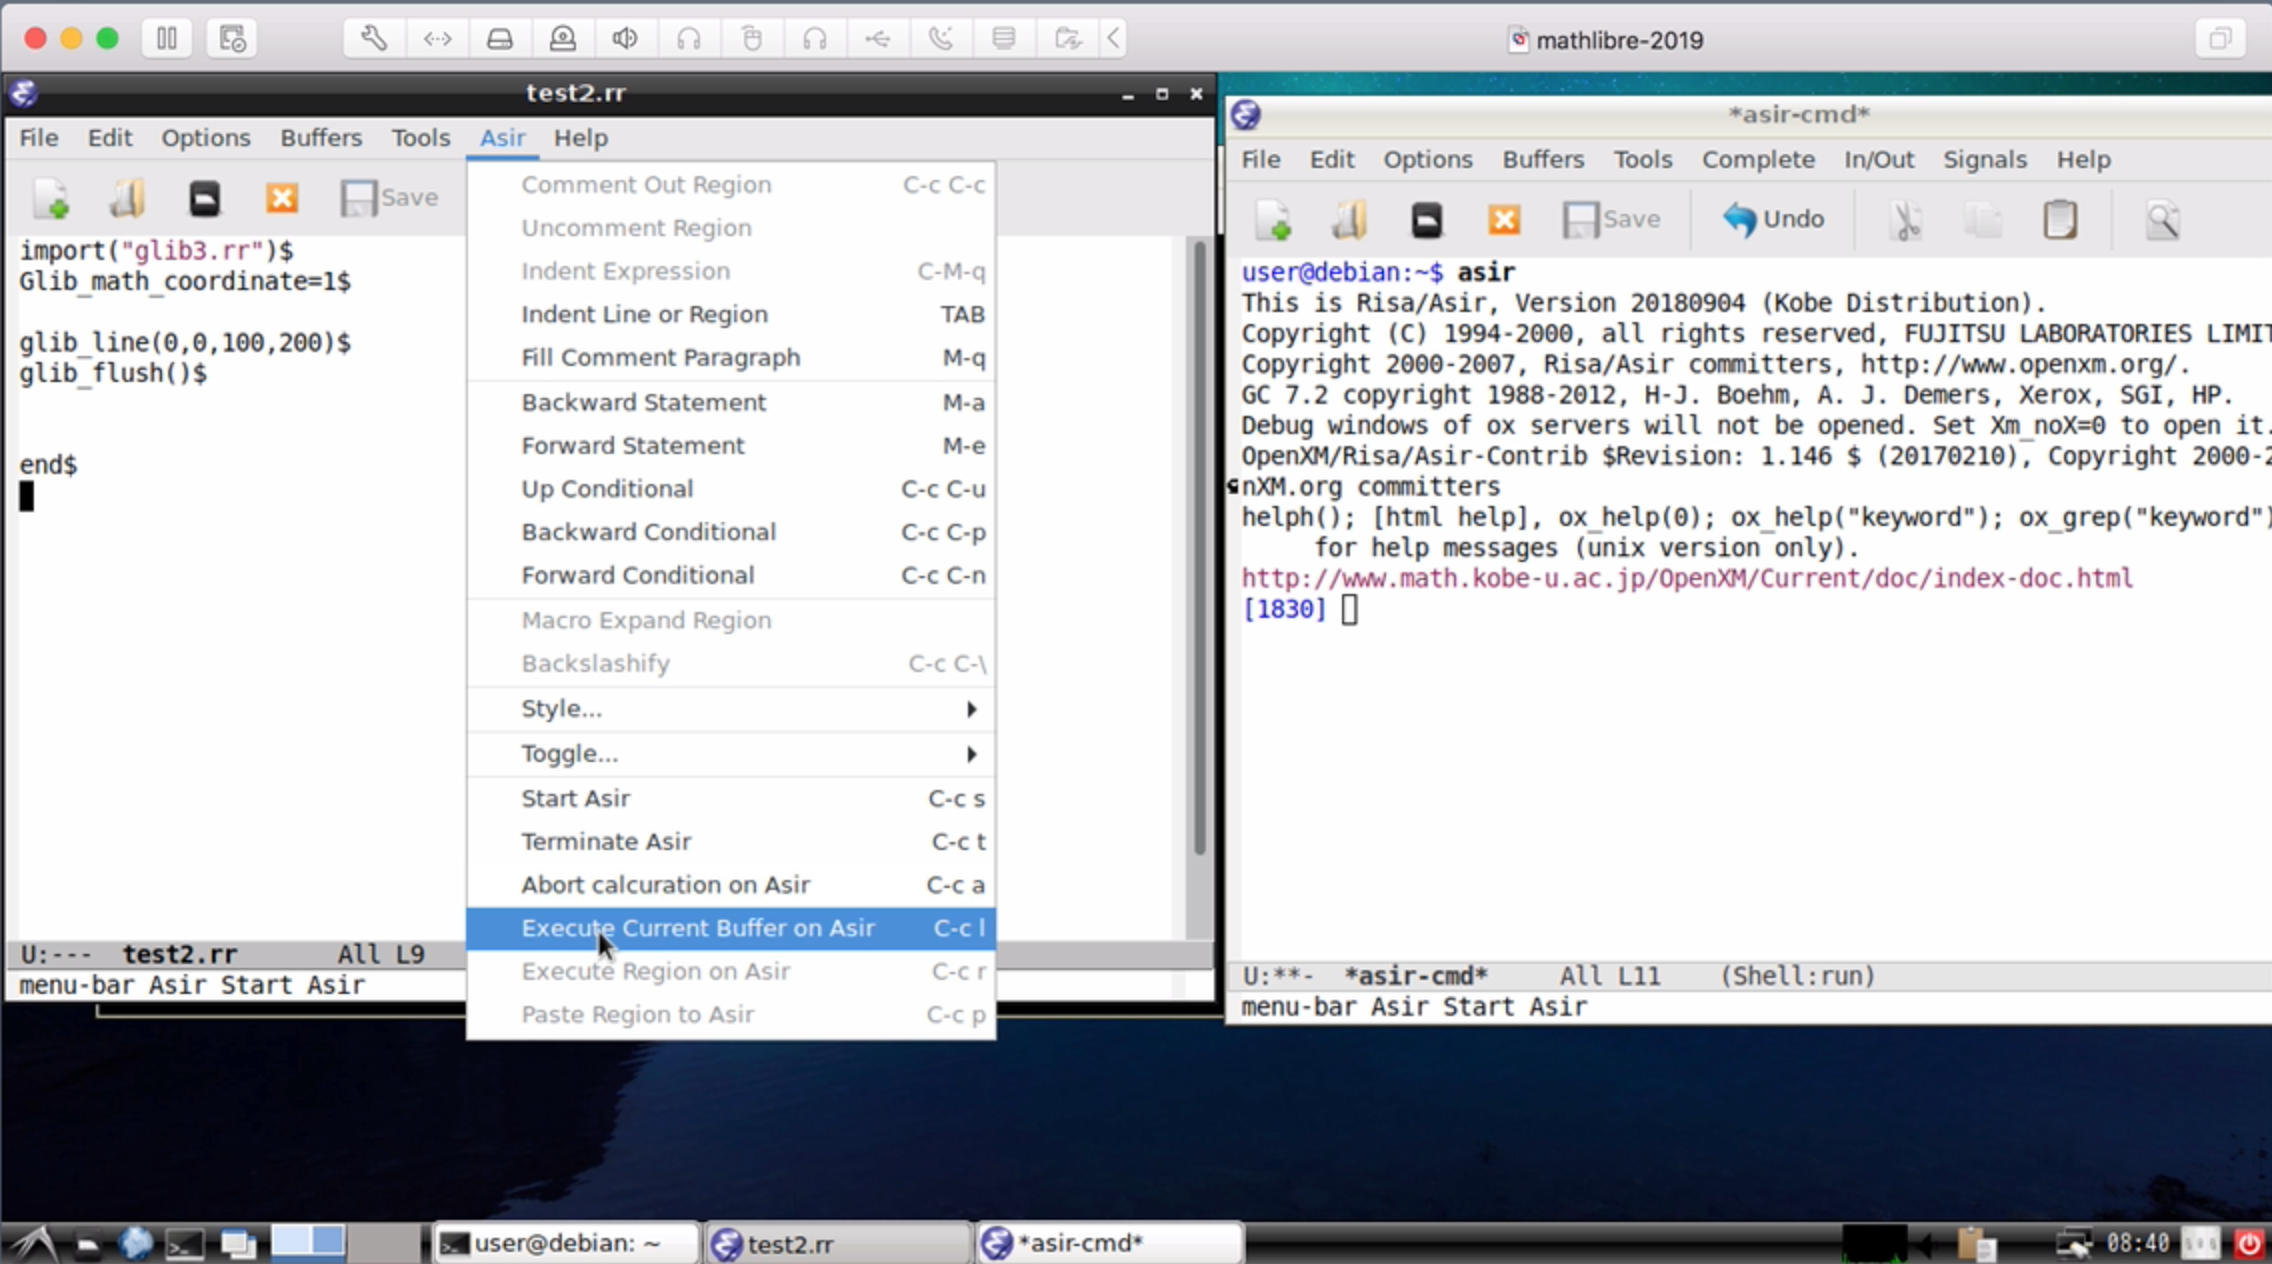The width and height of the screenshot is (2272, 1264).
Task: Click New File icon in asir-cmd toolbar
Action: click(x=1273, y=220)
